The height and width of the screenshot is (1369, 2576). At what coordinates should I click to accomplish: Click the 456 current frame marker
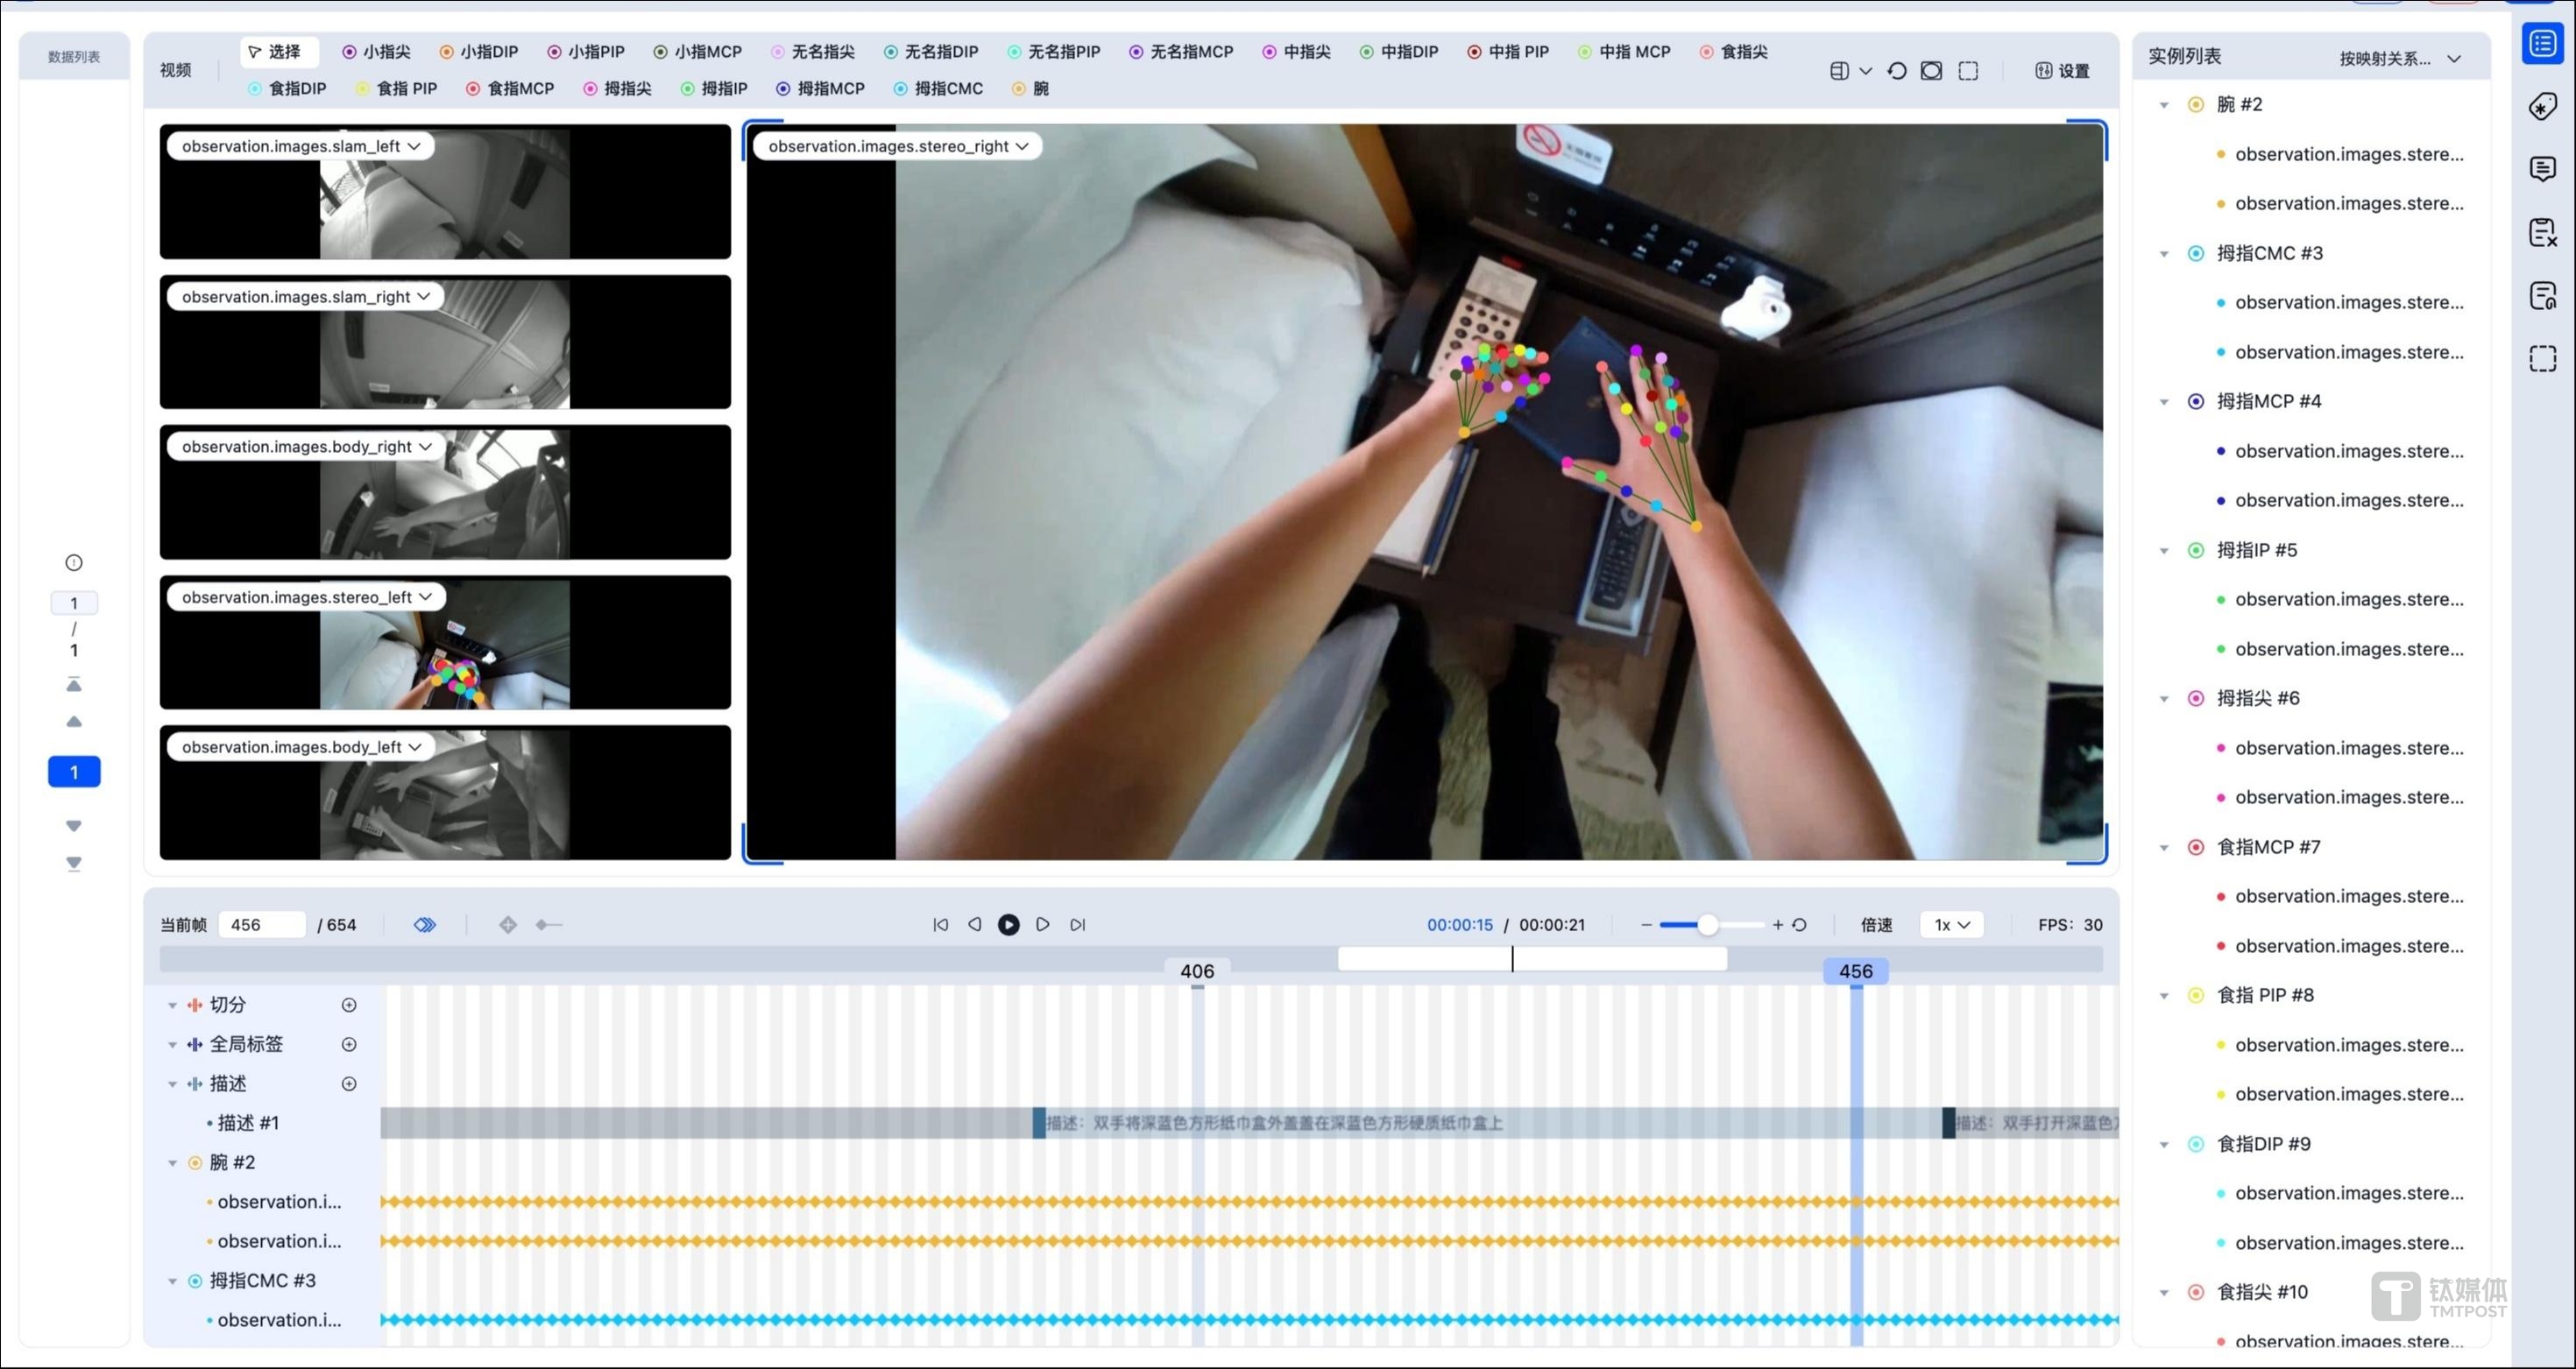(x=1855, y=971)
